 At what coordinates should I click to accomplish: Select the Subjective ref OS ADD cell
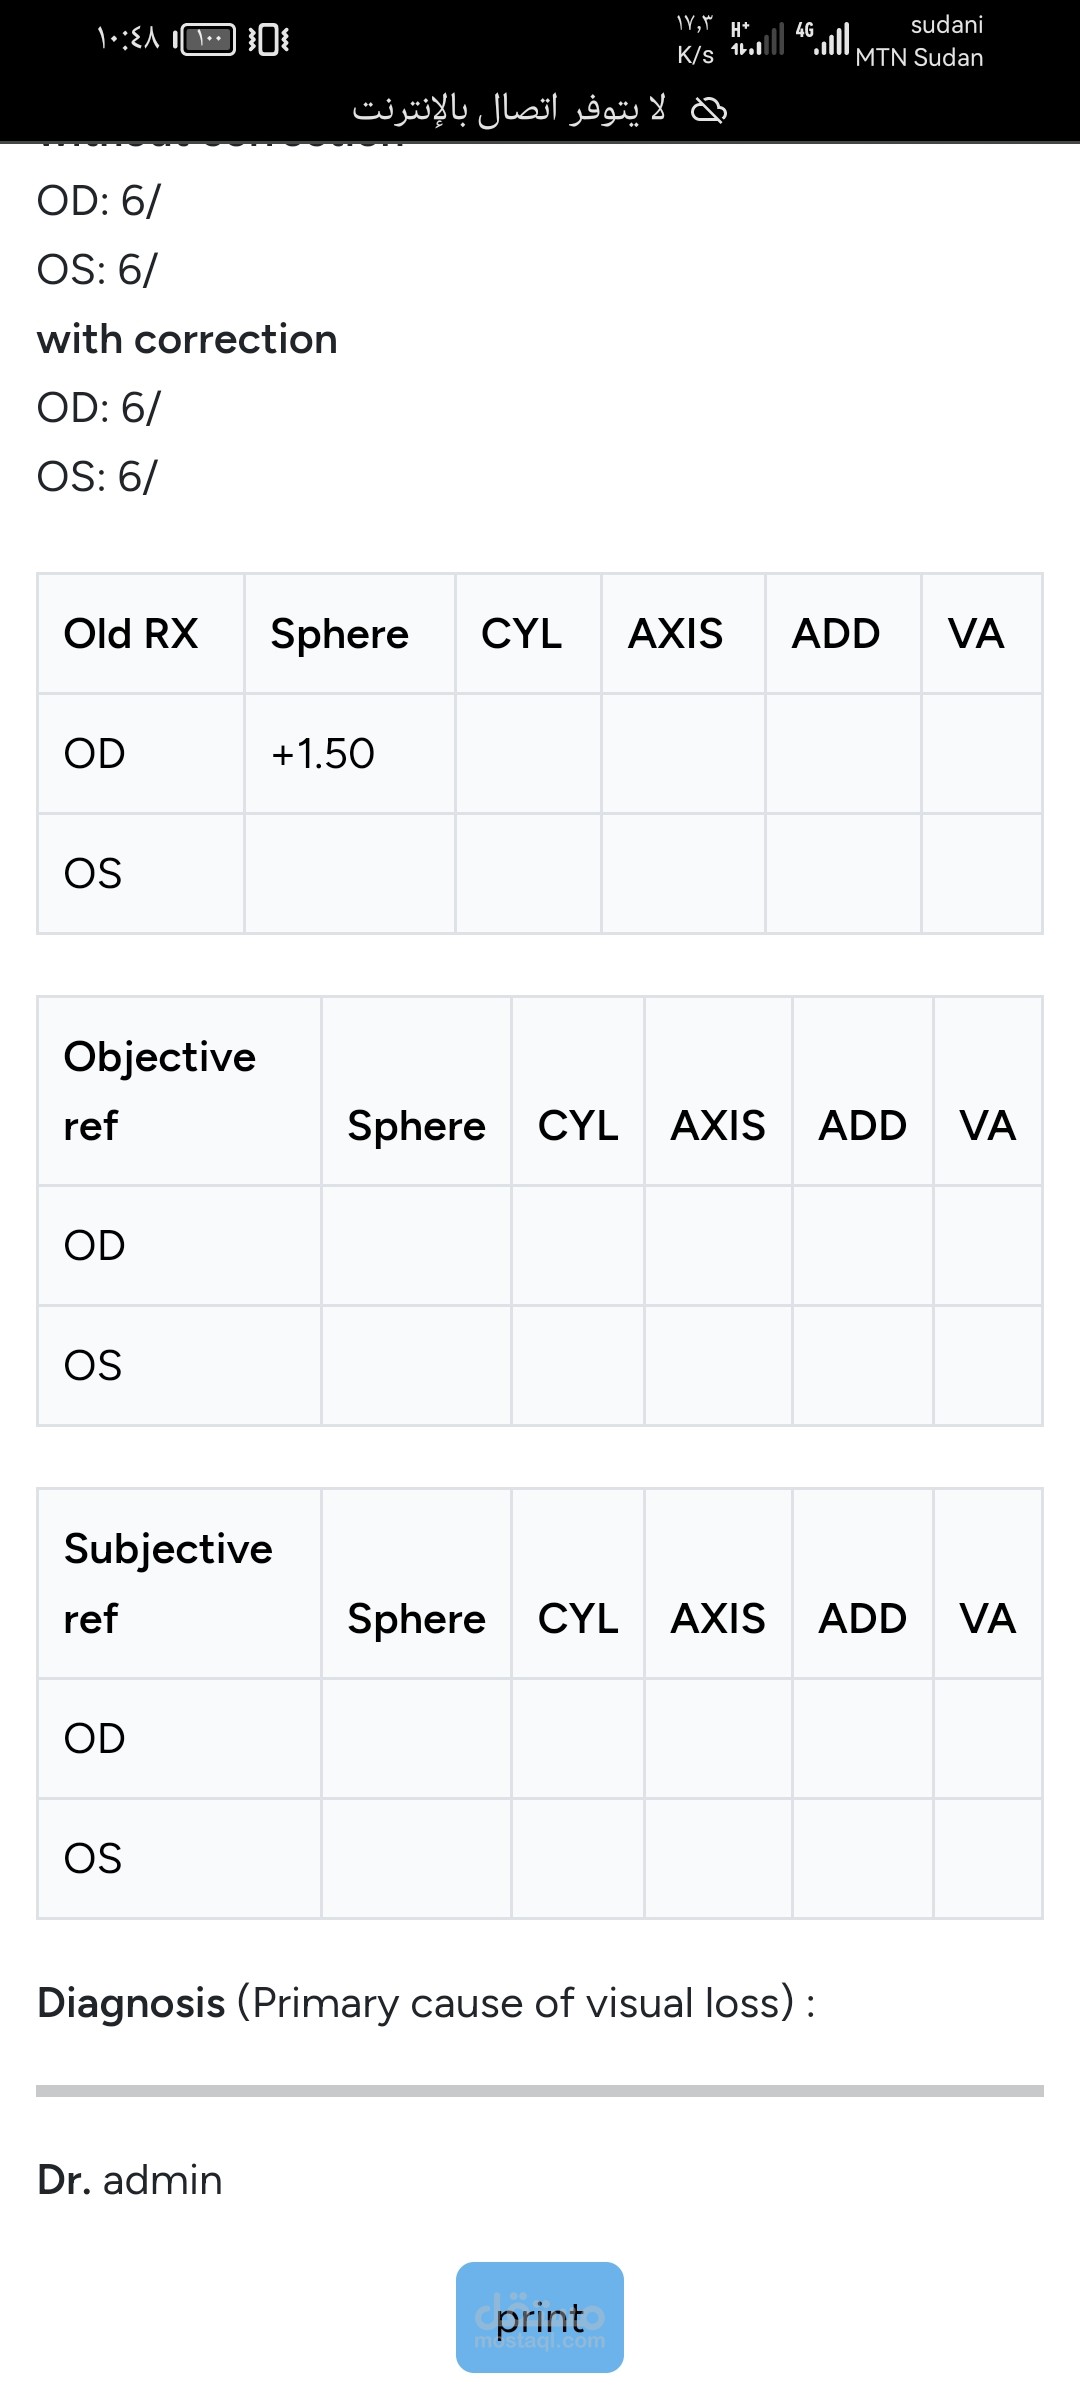862,1858
